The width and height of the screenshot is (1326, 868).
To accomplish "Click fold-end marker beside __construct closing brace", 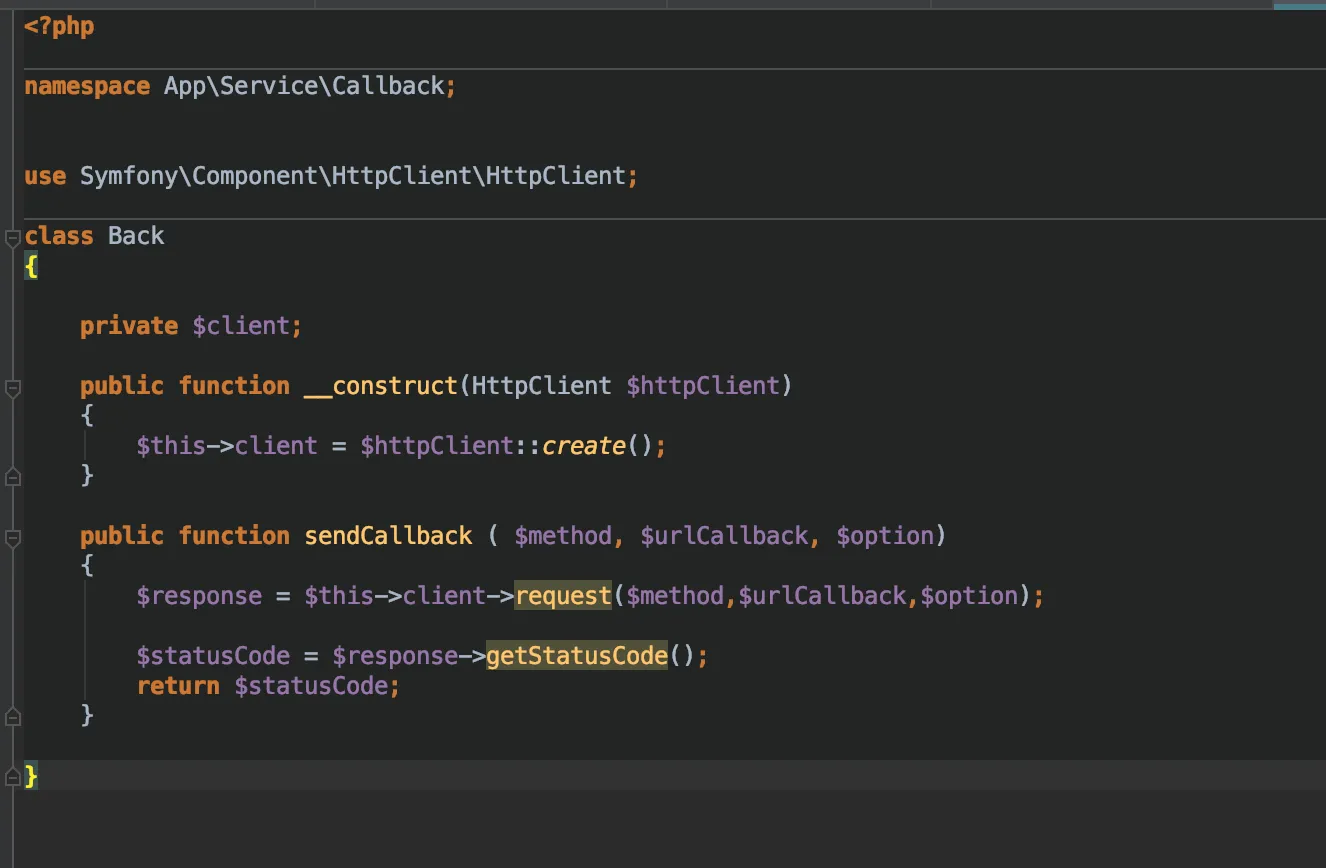I will [12, 476].
